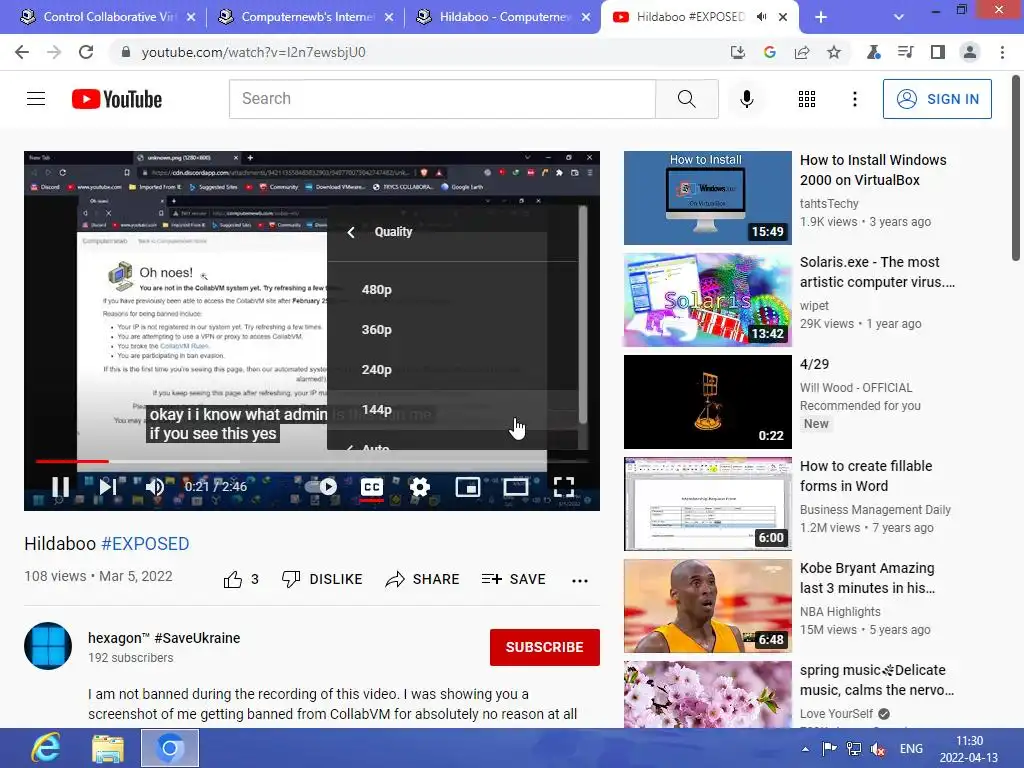Toggle the autoplay switch in the player
The height and width of the screenshot is (768, 1024).
click(x=323, y=487)
